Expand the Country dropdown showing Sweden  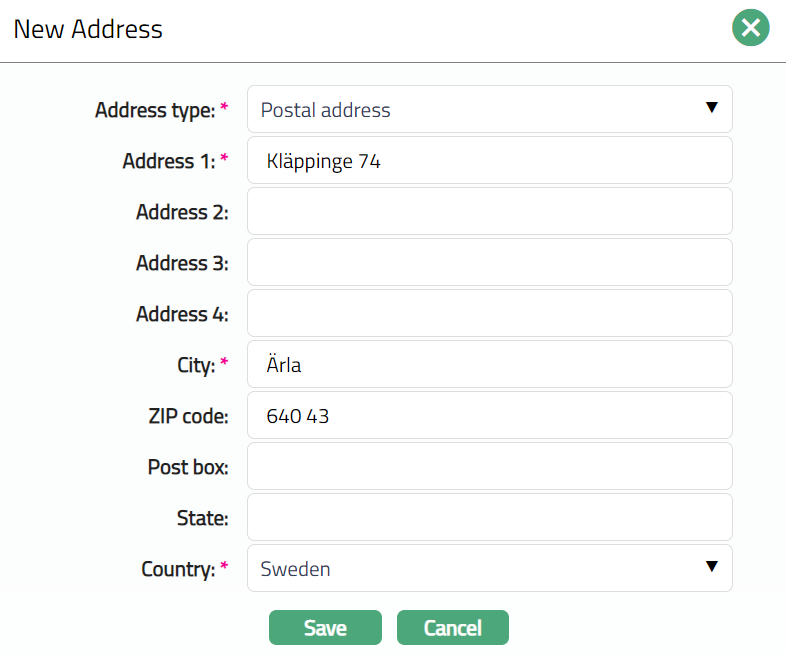click(489, 568)
